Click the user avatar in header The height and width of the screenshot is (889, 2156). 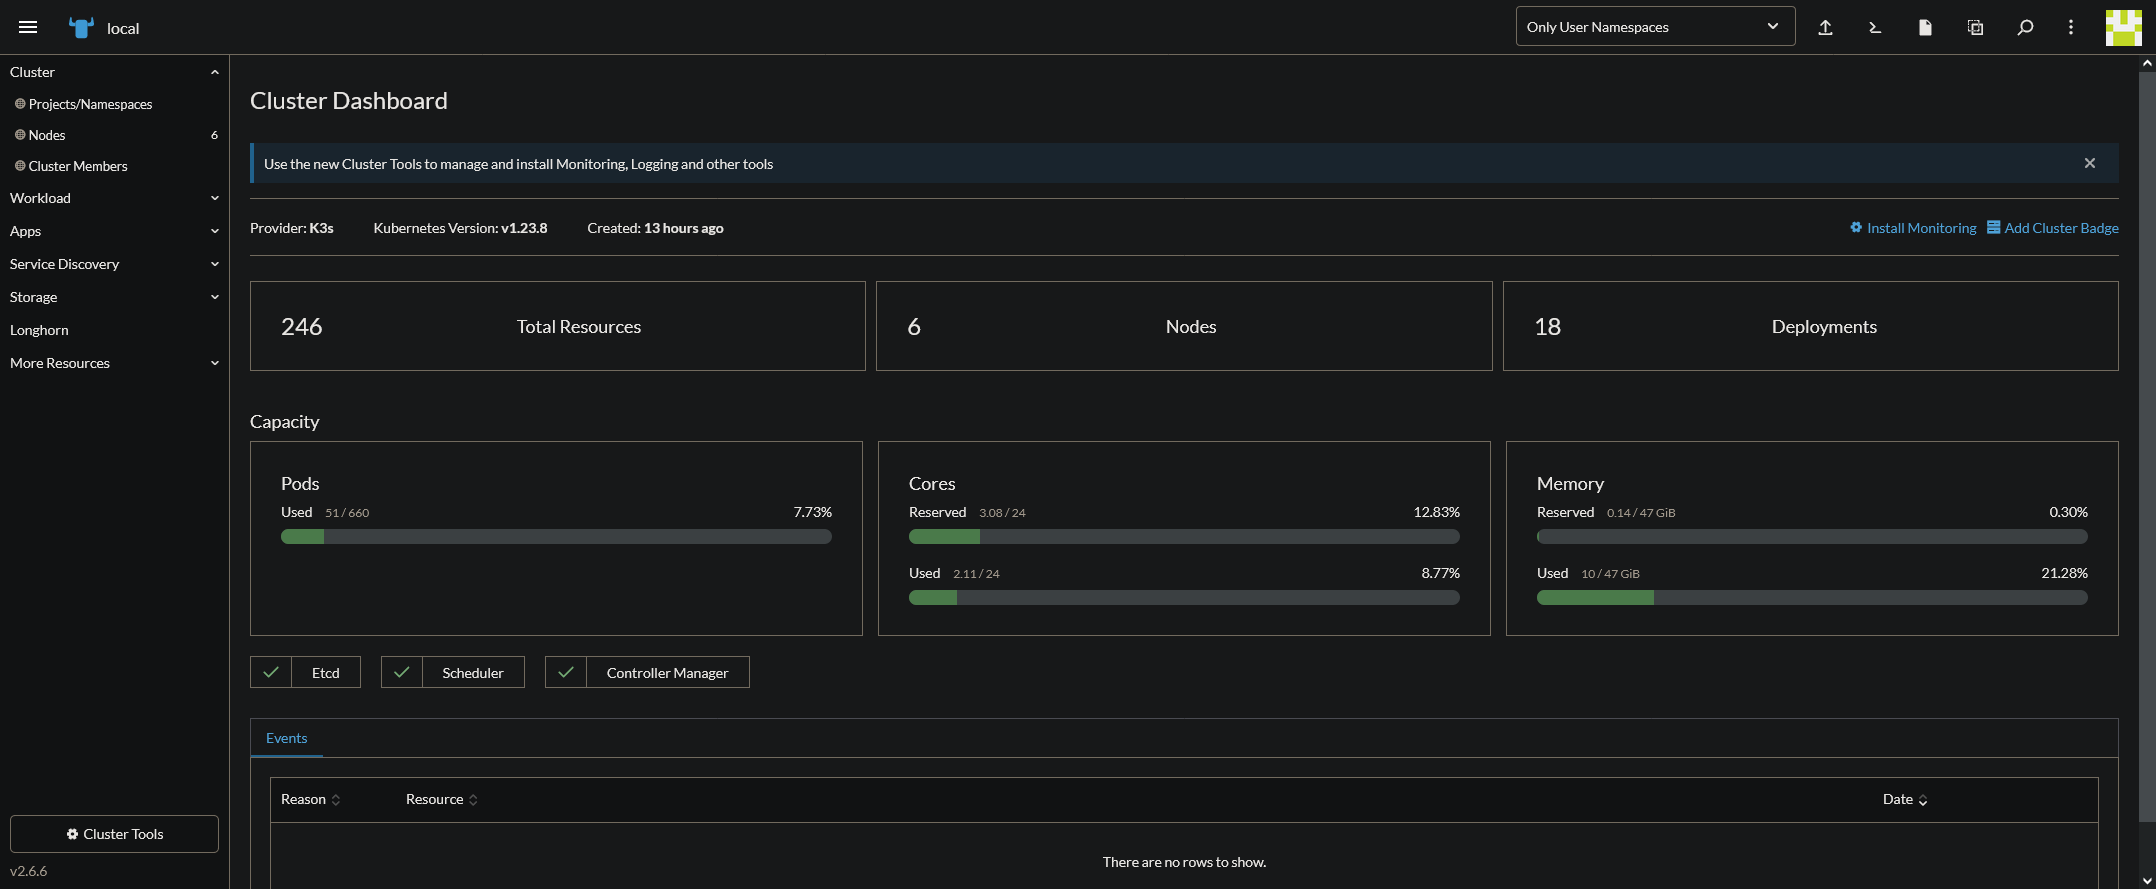2123,27
